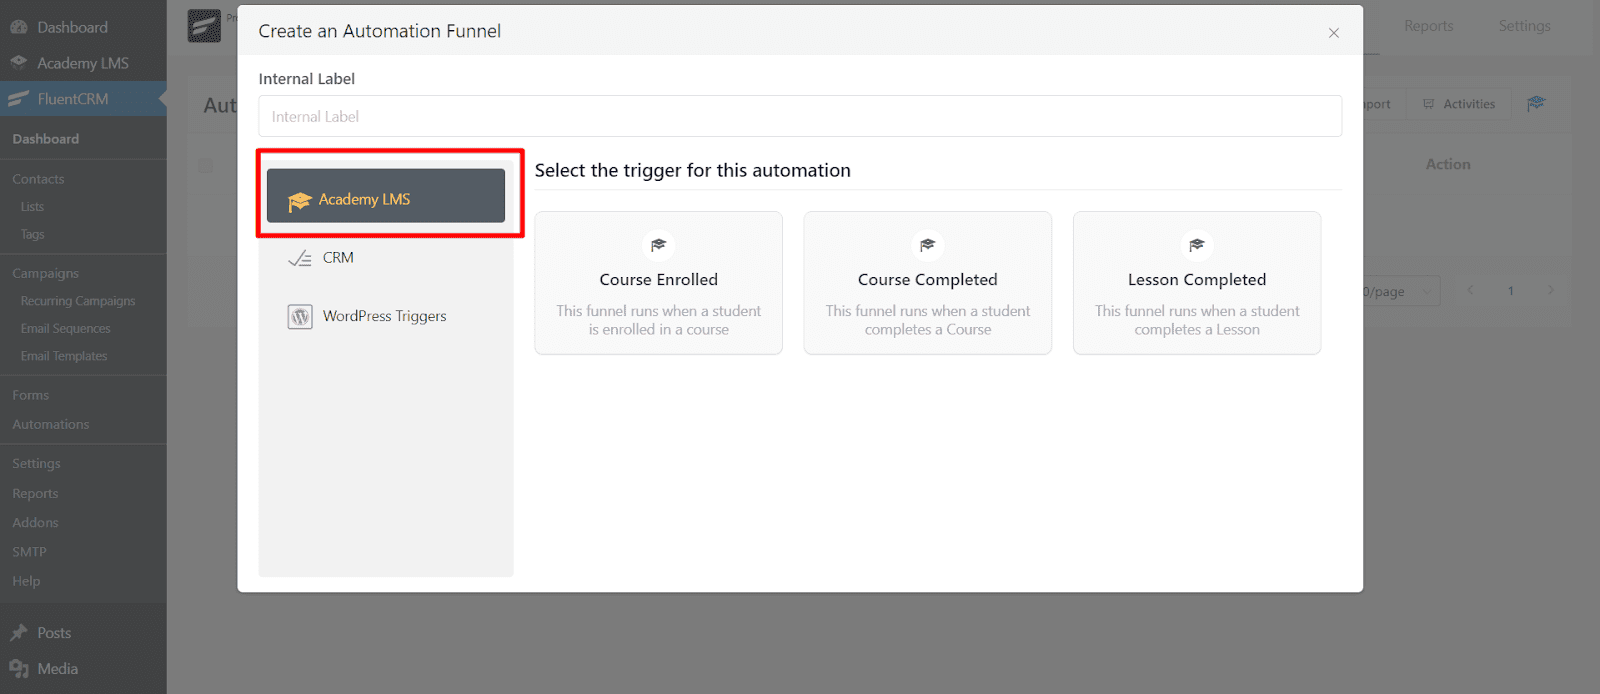Click the Posts pushpin icon
This screenshot has width=1600, height=694.
(19, 633)
